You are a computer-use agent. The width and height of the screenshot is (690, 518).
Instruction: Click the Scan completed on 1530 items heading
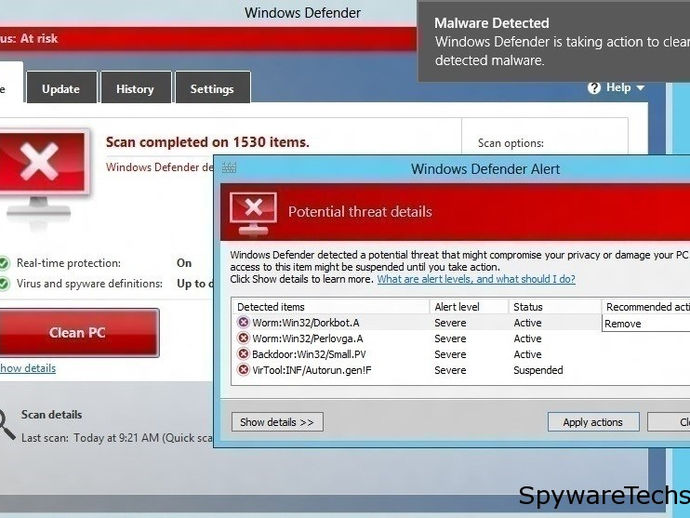[x=208, y=142]
